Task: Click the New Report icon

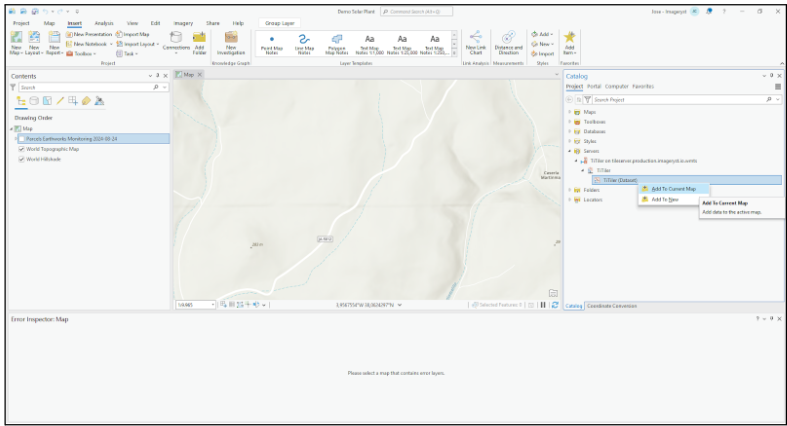Action: click(x=54, y=37)
